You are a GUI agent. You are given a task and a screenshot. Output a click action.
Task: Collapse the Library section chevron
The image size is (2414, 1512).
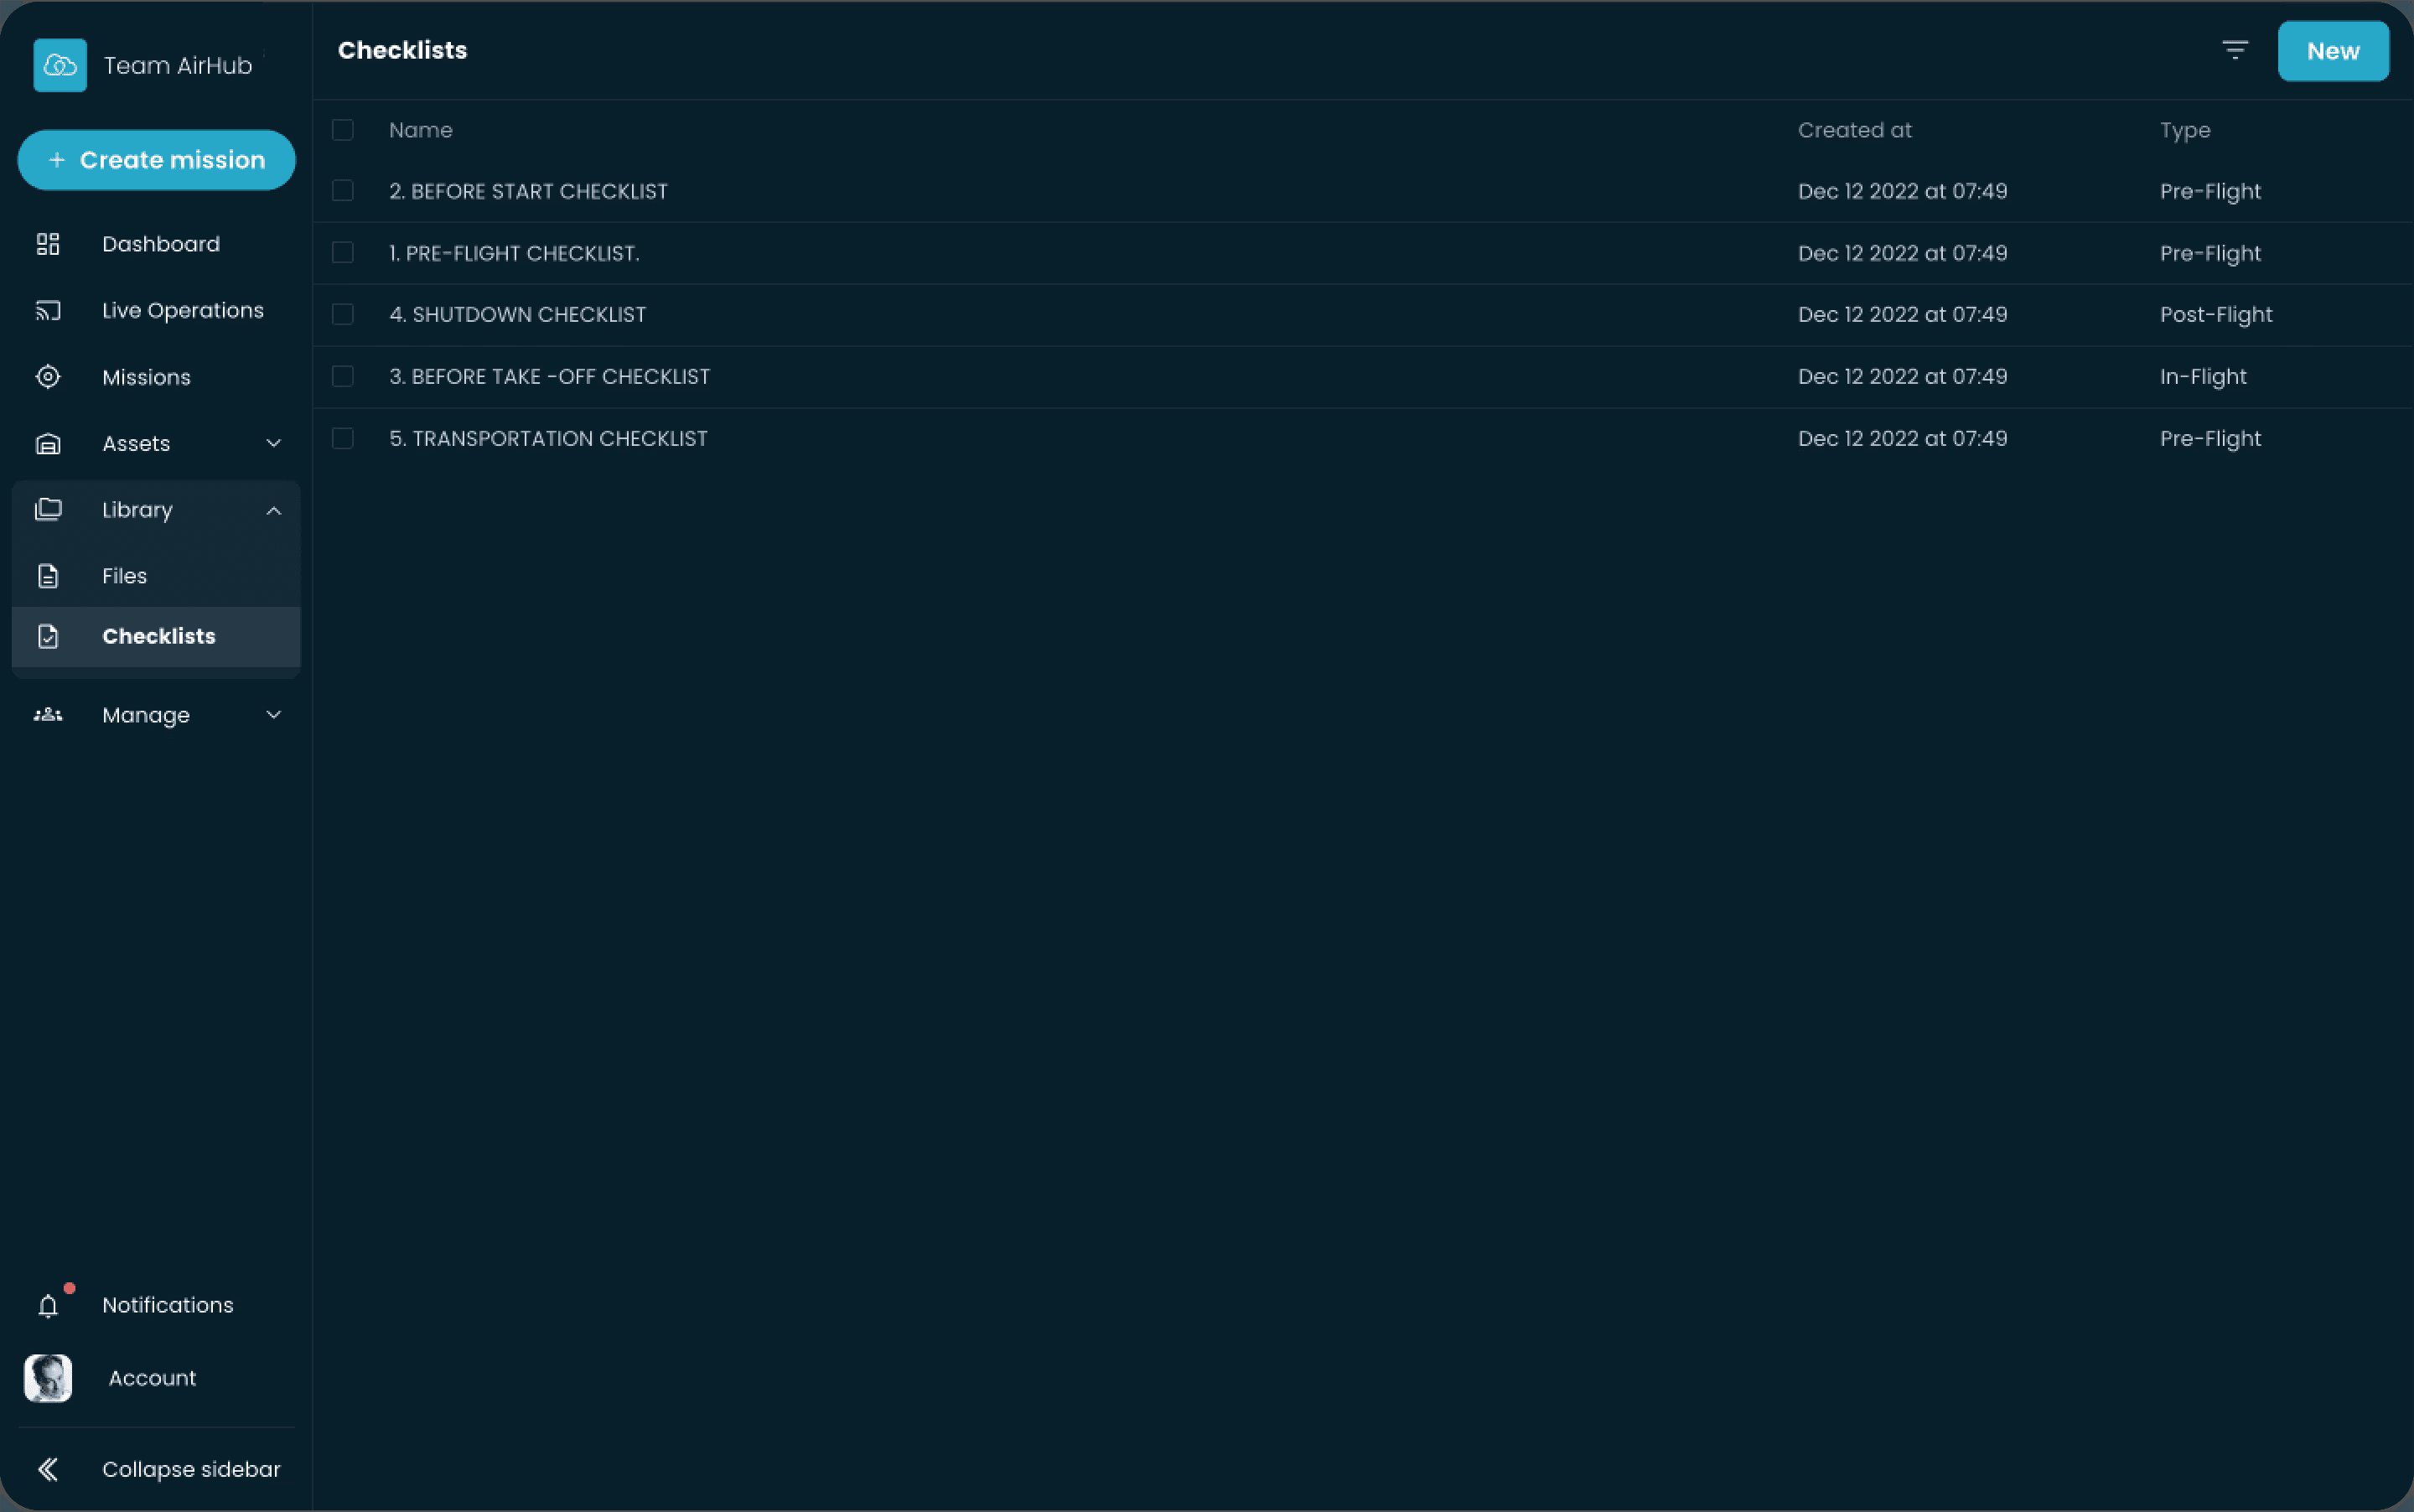pyautogui.click(x=273, y=511)
